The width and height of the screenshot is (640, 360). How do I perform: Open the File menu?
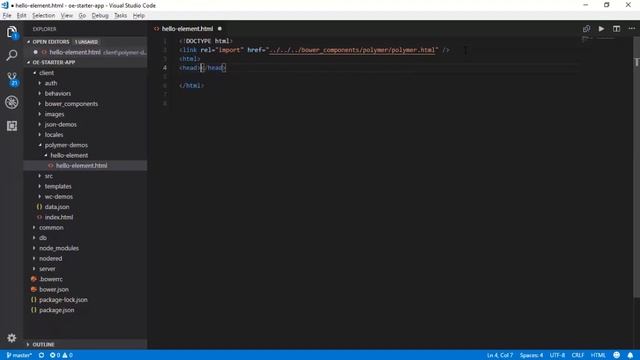[7, 16]
